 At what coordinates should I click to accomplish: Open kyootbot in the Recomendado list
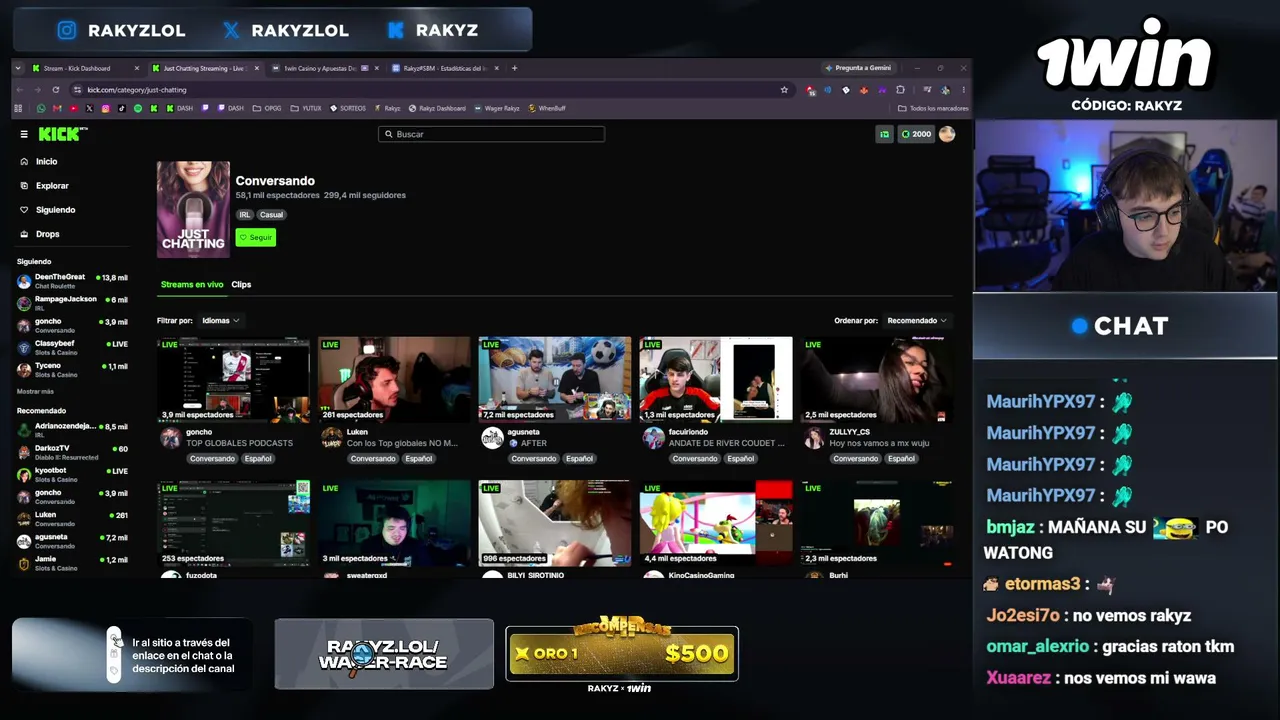point(72,475)
